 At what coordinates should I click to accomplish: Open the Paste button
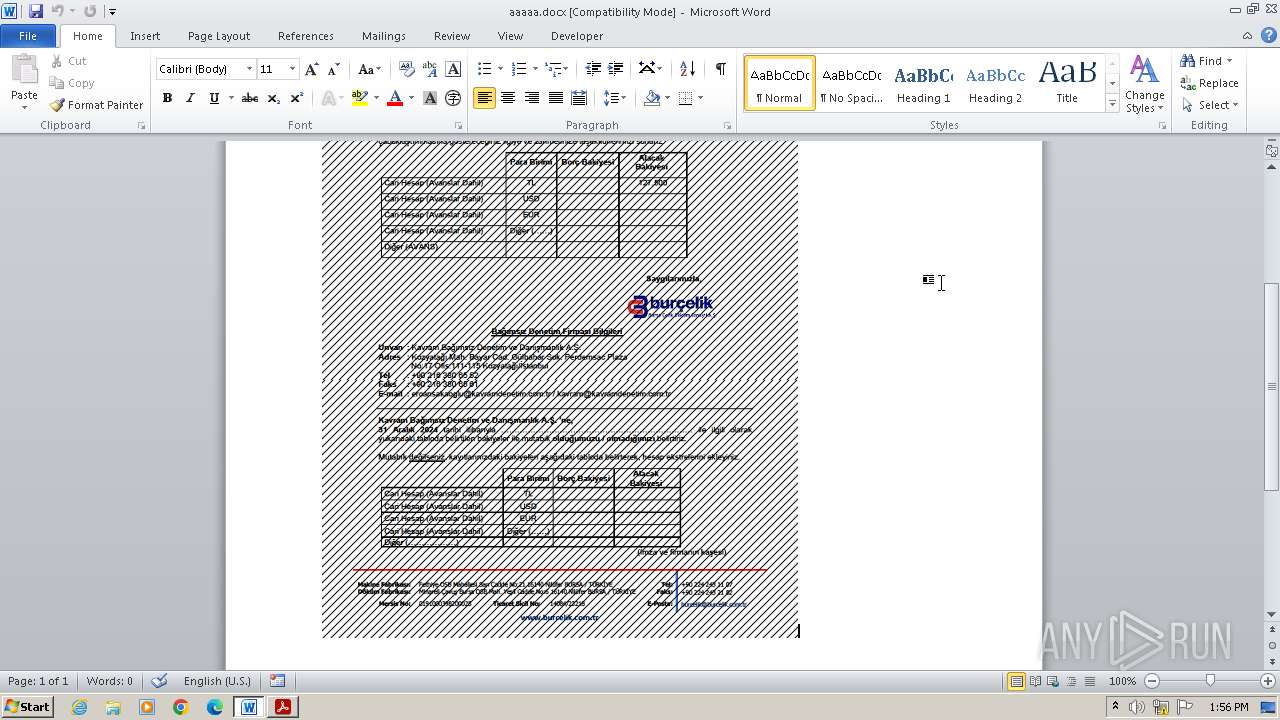pos(24,80)
